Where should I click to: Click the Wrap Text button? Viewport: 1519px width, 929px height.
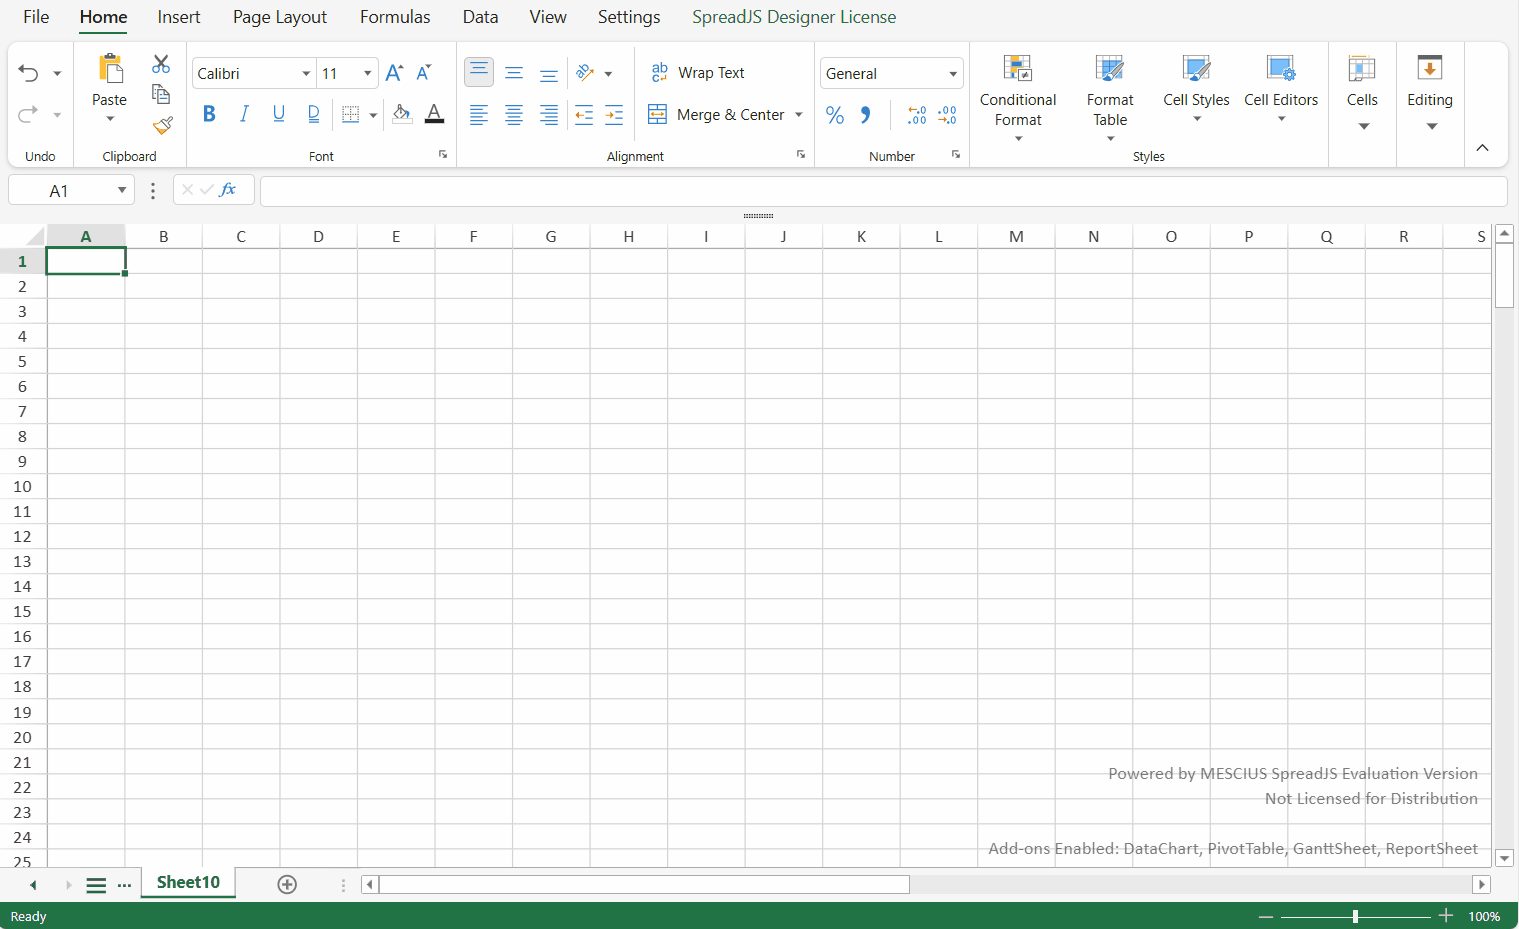pyautogui.click(x=698, y=73)
